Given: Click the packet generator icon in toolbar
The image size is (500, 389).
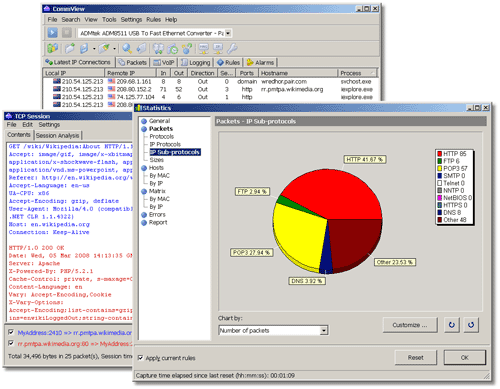Looking at the screenshot, I should pyautogui.click(x=141, y=49).
